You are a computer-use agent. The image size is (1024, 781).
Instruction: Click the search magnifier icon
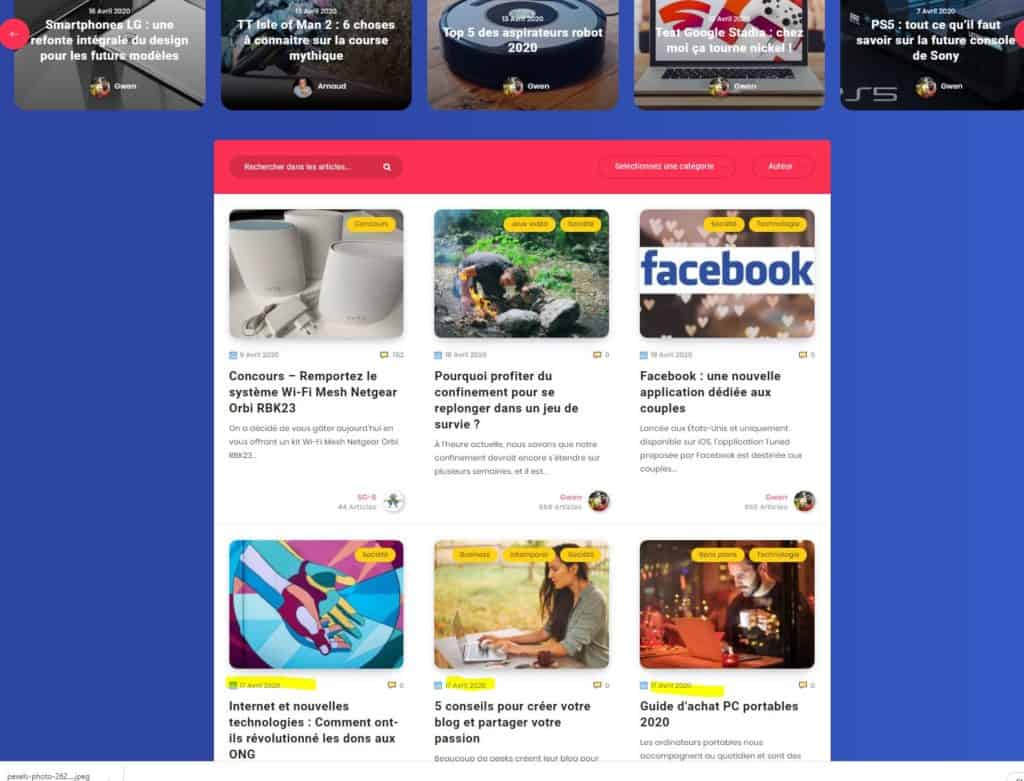[x=387, y=167]
